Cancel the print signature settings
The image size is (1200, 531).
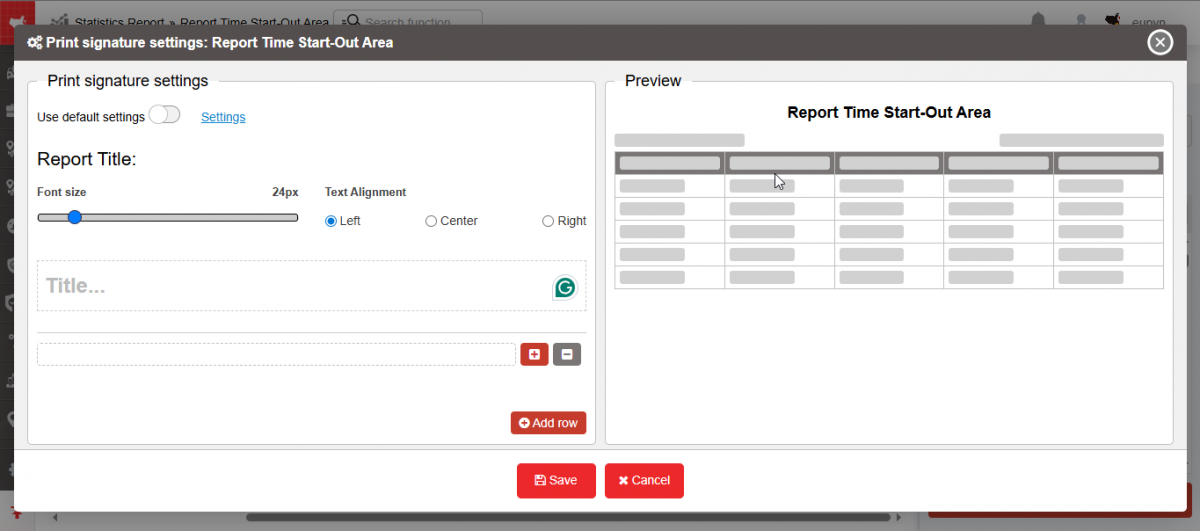click(x=644, y=480)
